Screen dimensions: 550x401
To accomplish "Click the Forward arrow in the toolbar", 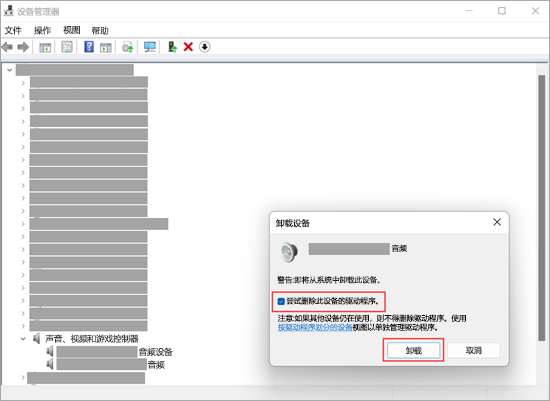I will 23,47.
